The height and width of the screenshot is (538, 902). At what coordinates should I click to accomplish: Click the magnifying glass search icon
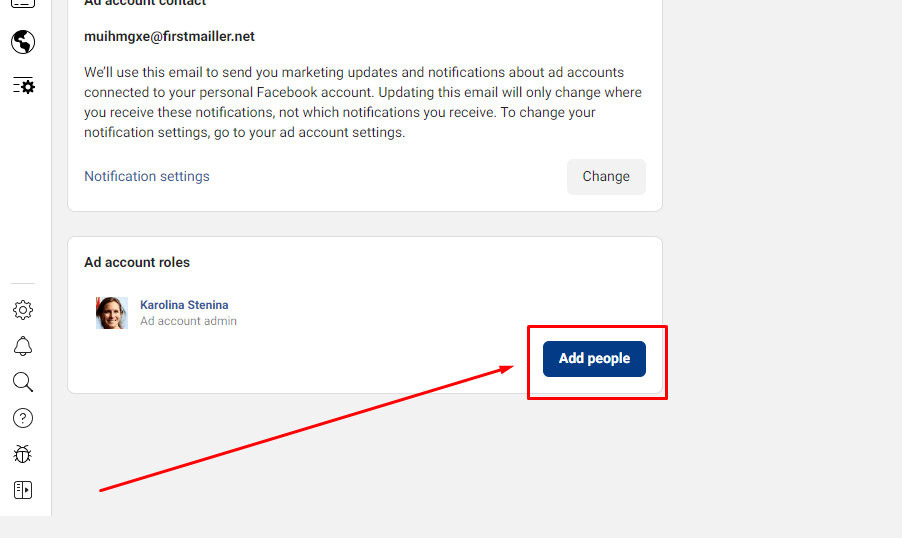pyautogui.click(x=23, y=382)
